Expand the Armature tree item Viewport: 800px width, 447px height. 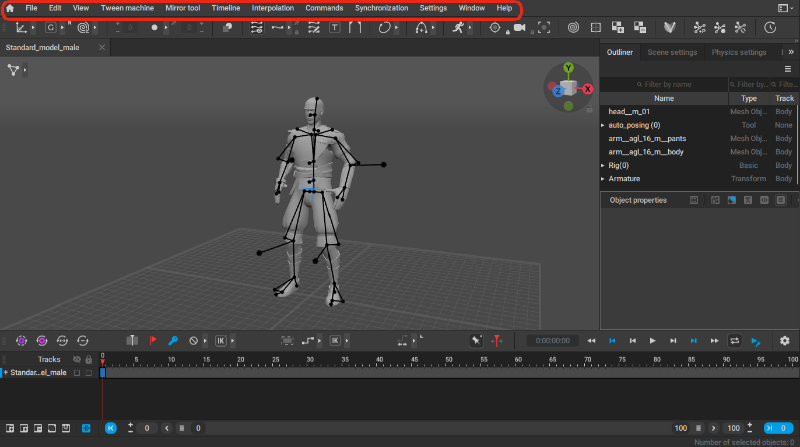603,178
